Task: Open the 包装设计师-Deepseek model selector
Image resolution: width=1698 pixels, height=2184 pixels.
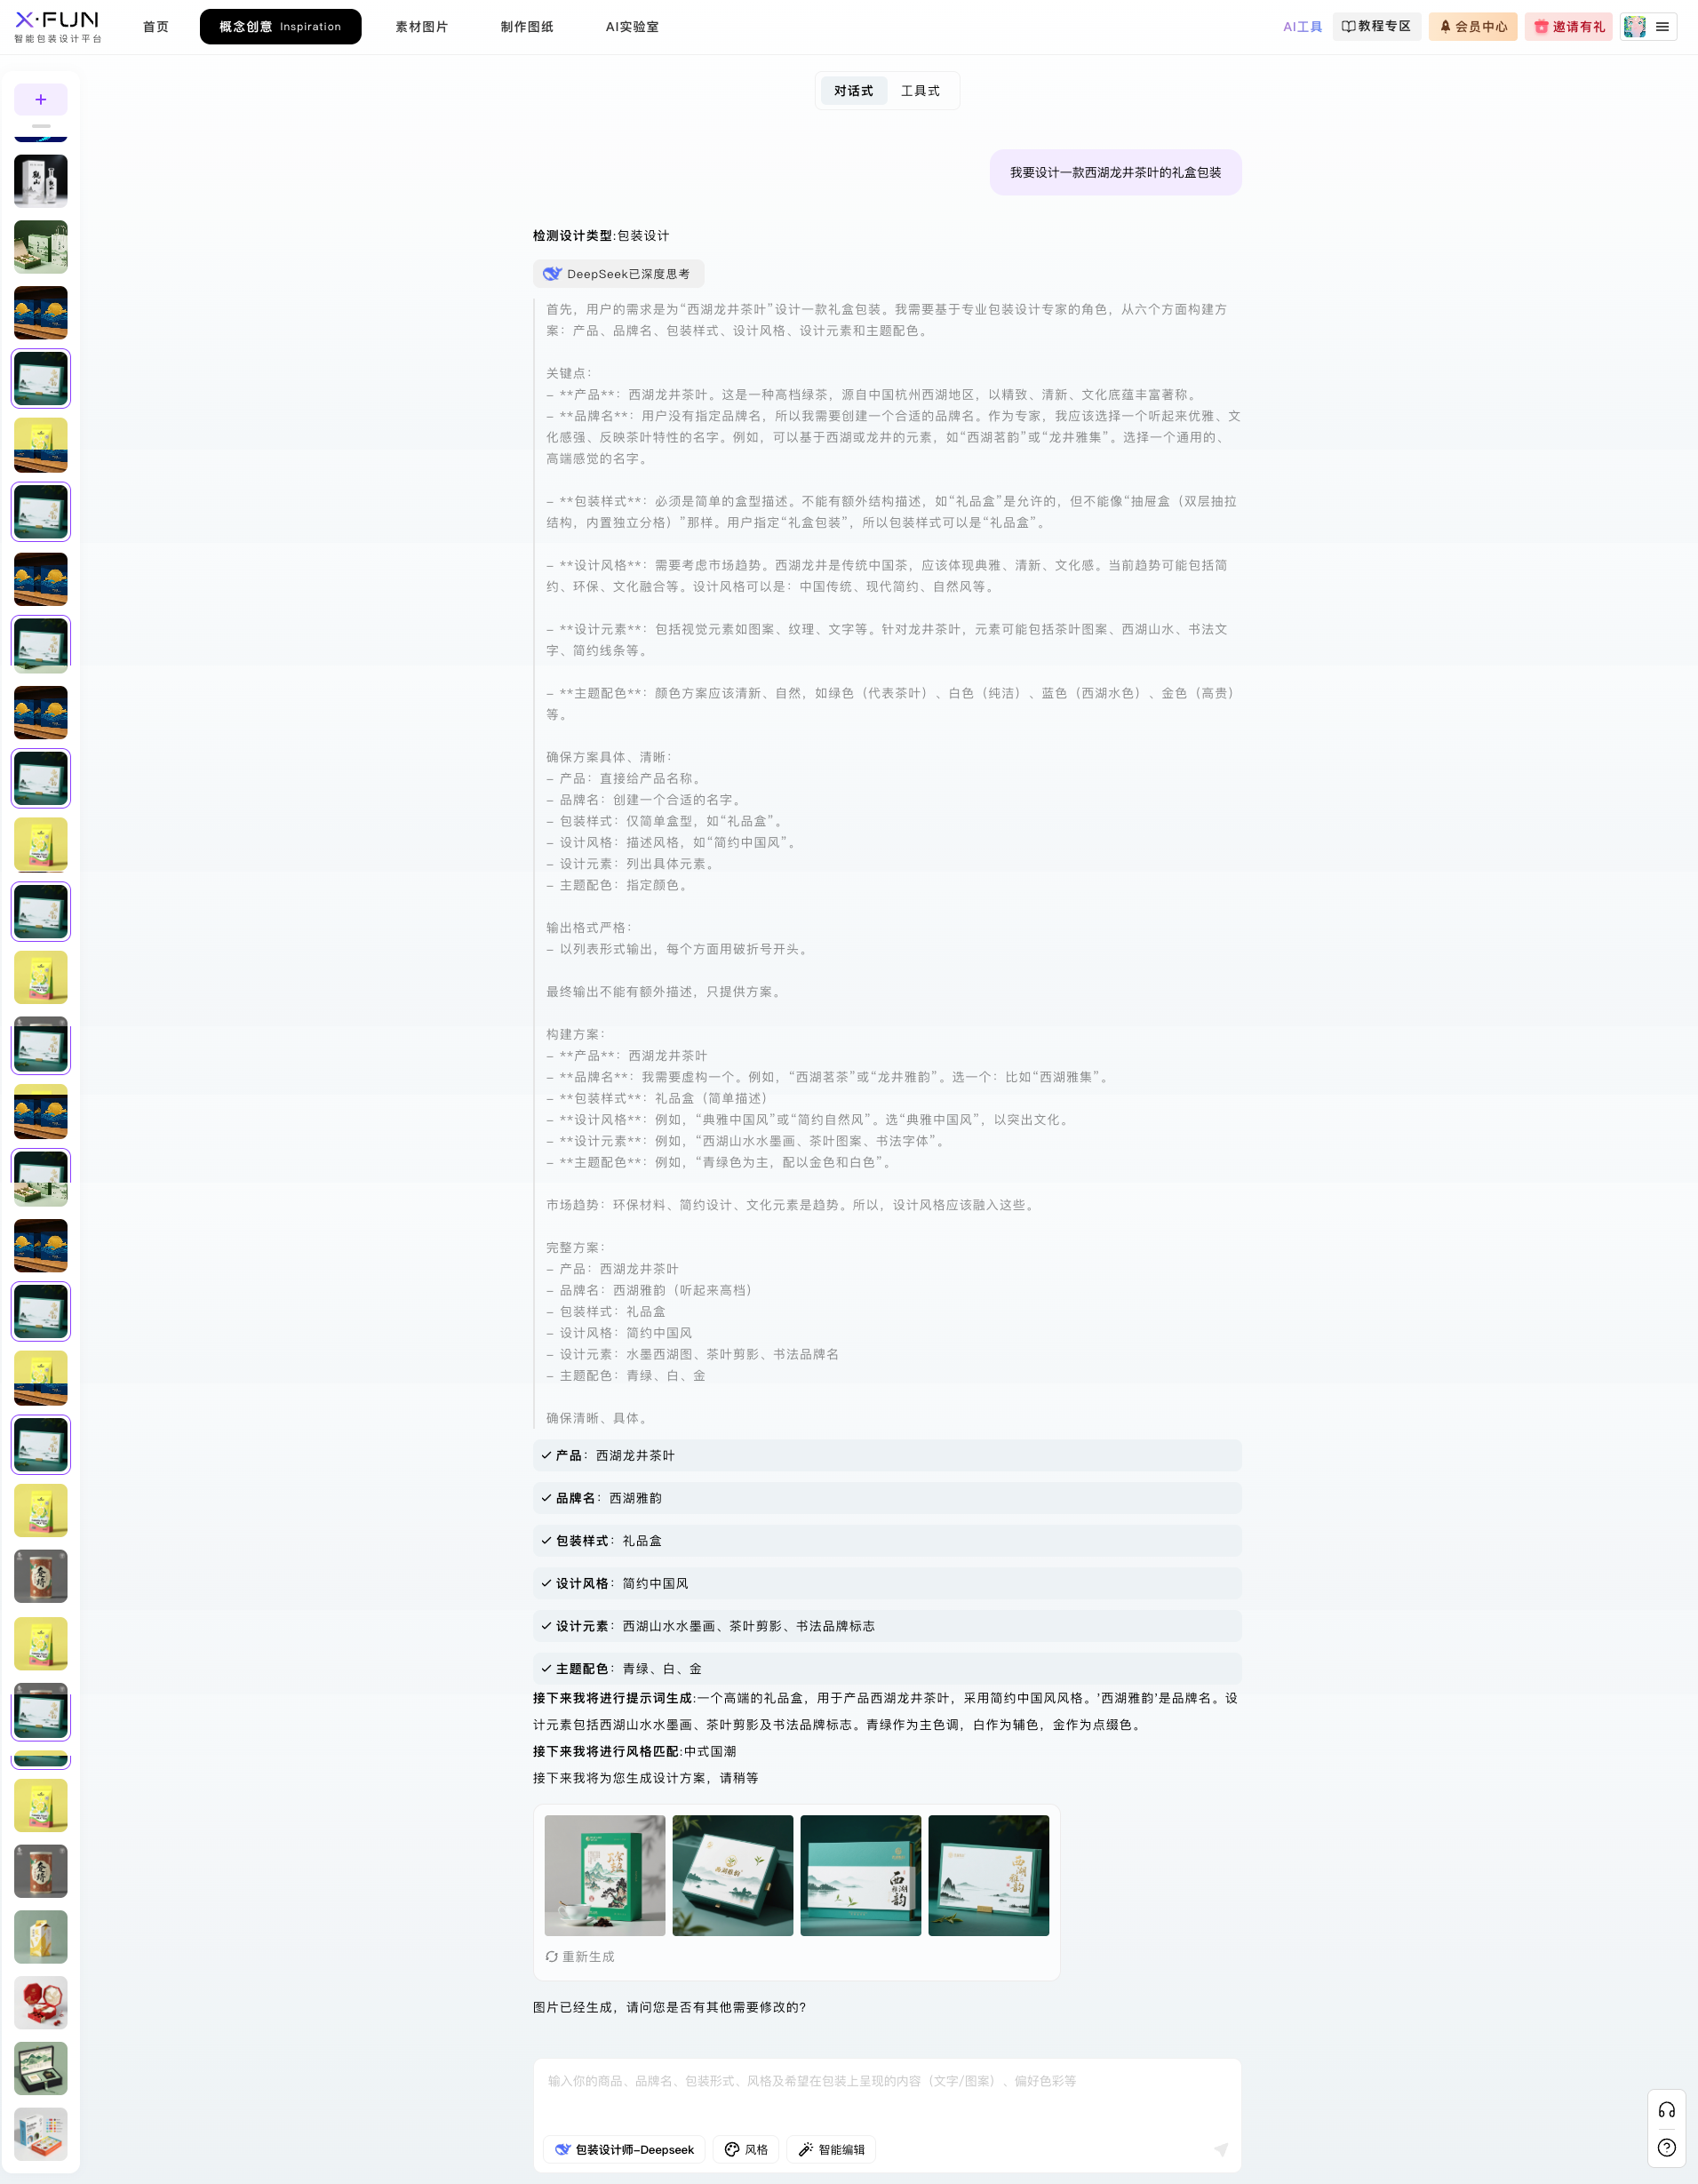Action: coord(624,2149)
